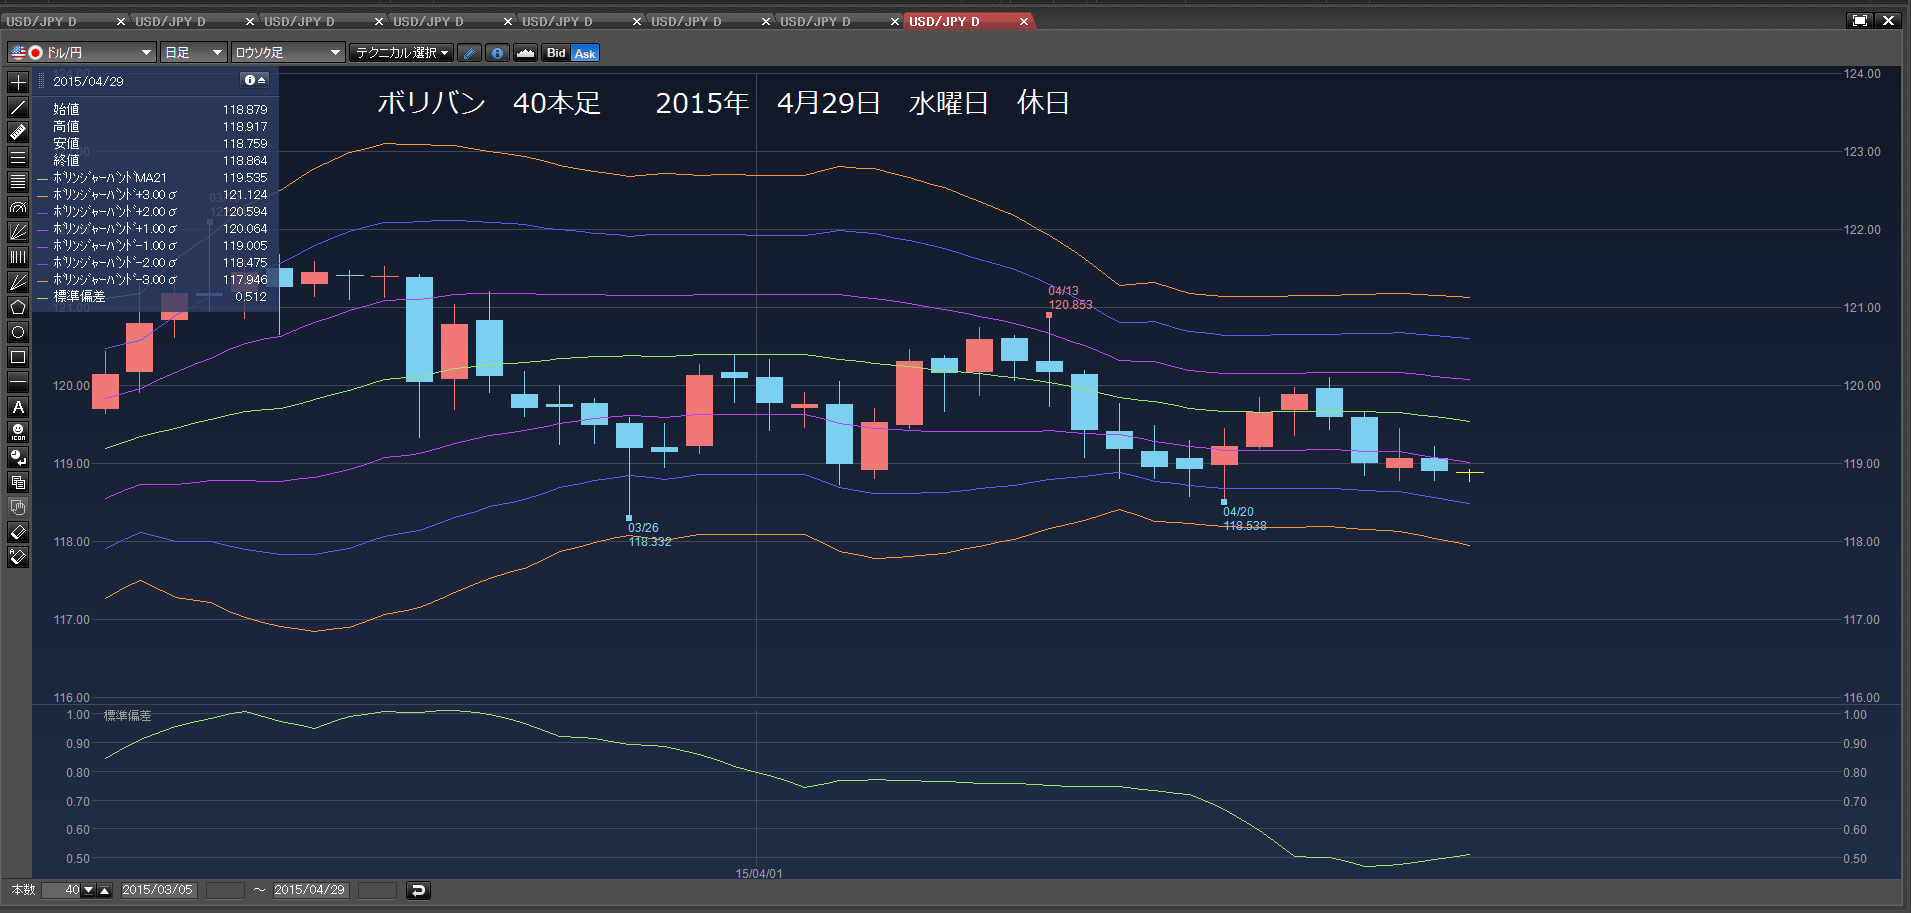Click the reset date range arrow button
This screenshot has height=913, width=1911.
pos(418,890)
